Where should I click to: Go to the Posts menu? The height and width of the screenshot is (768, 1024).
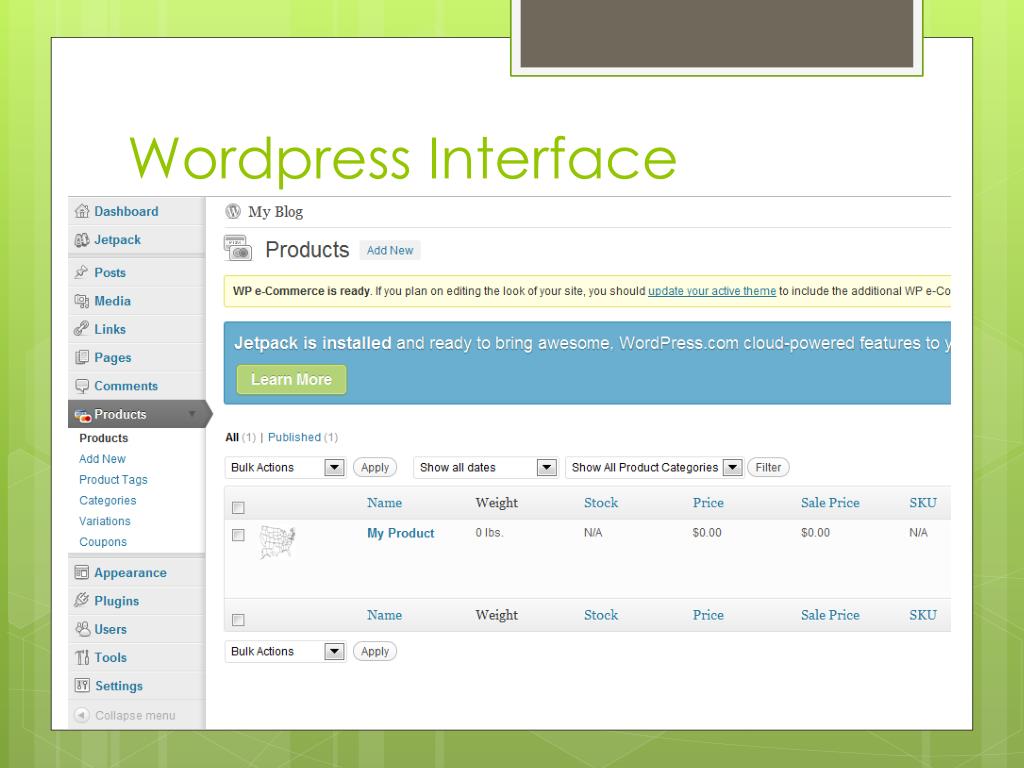pos(110,272)
